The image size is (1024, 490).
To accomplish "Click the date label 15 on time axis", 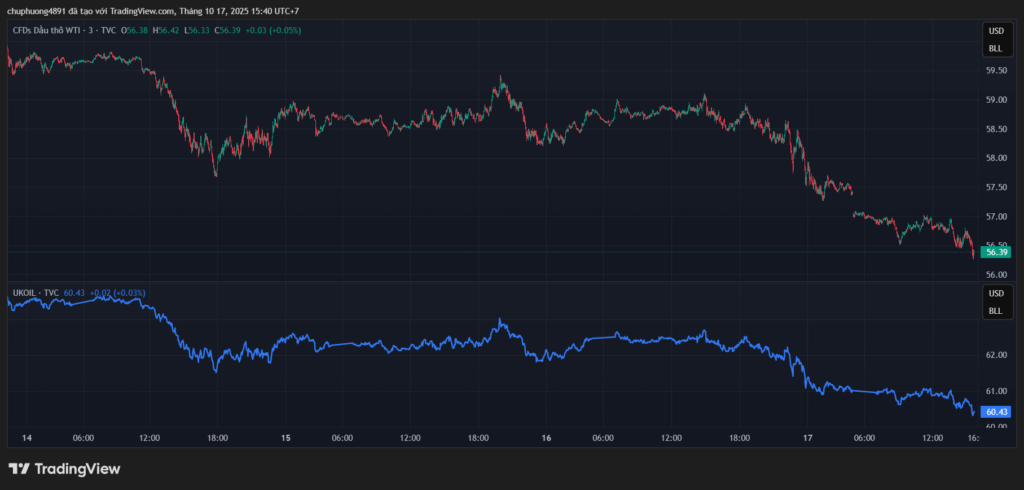I will coord(285,438).
